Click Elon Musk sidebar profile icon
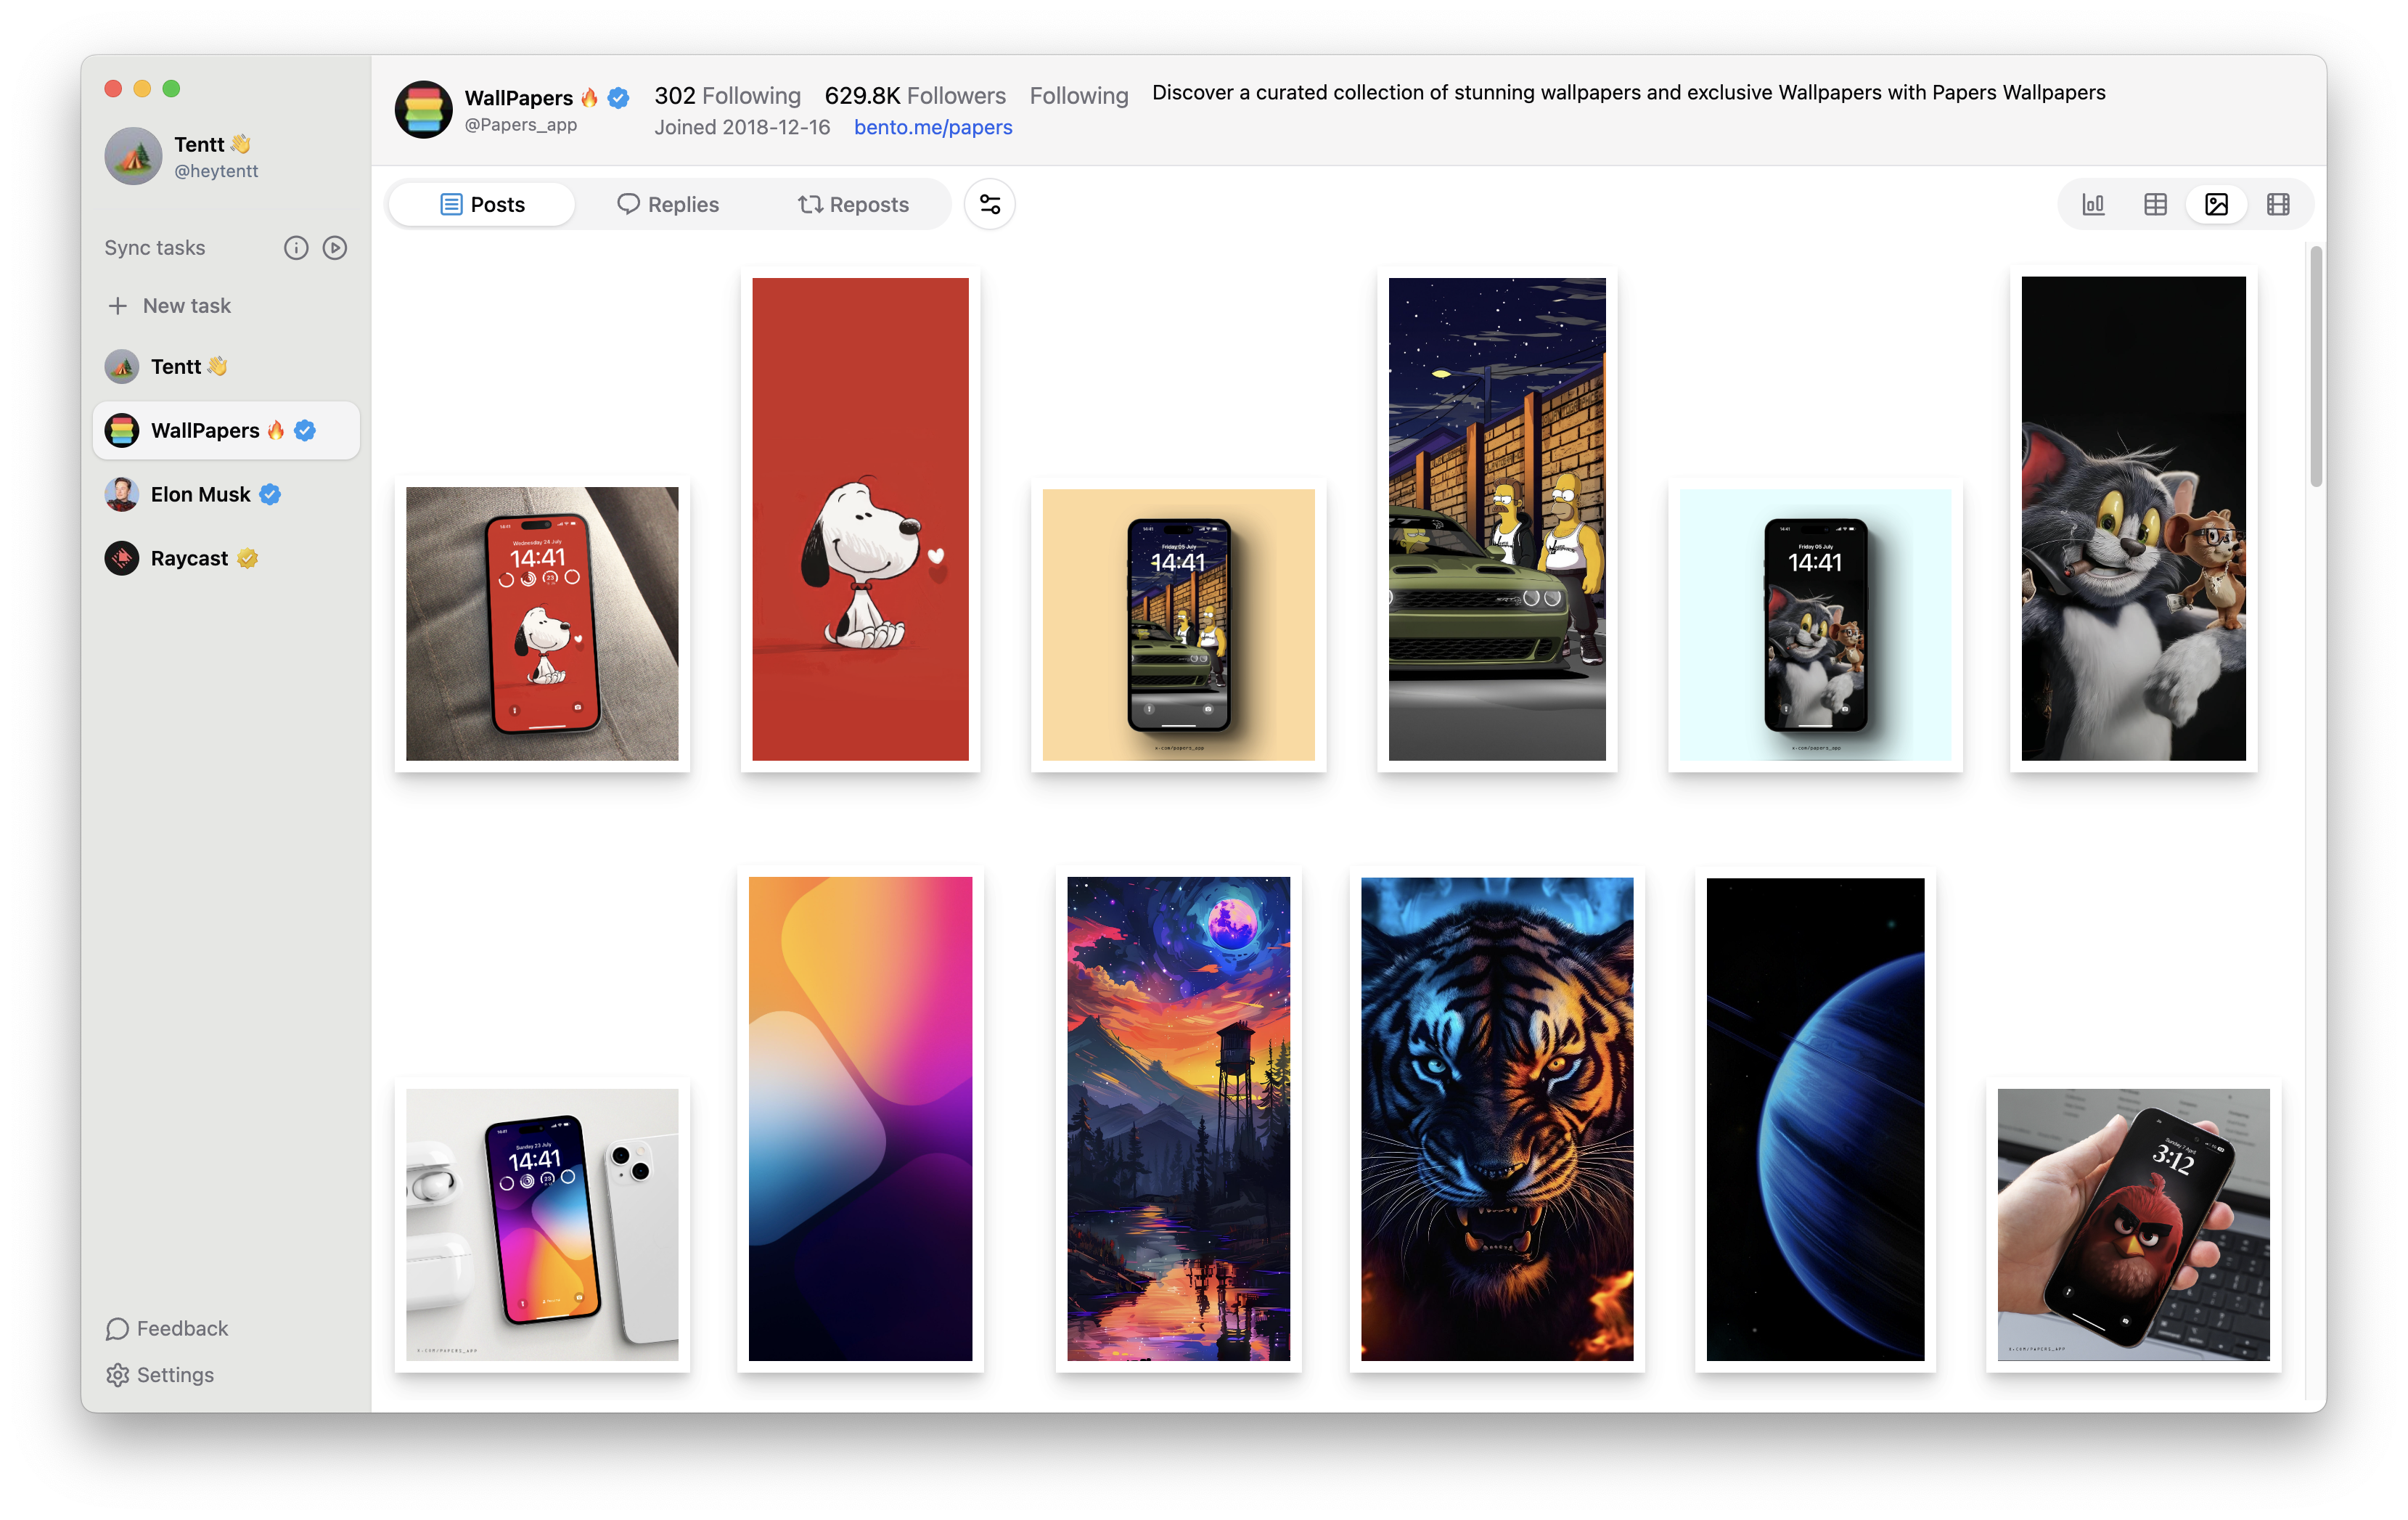The height and width of the screenshot is (1520, 2408). click(123, 494)
